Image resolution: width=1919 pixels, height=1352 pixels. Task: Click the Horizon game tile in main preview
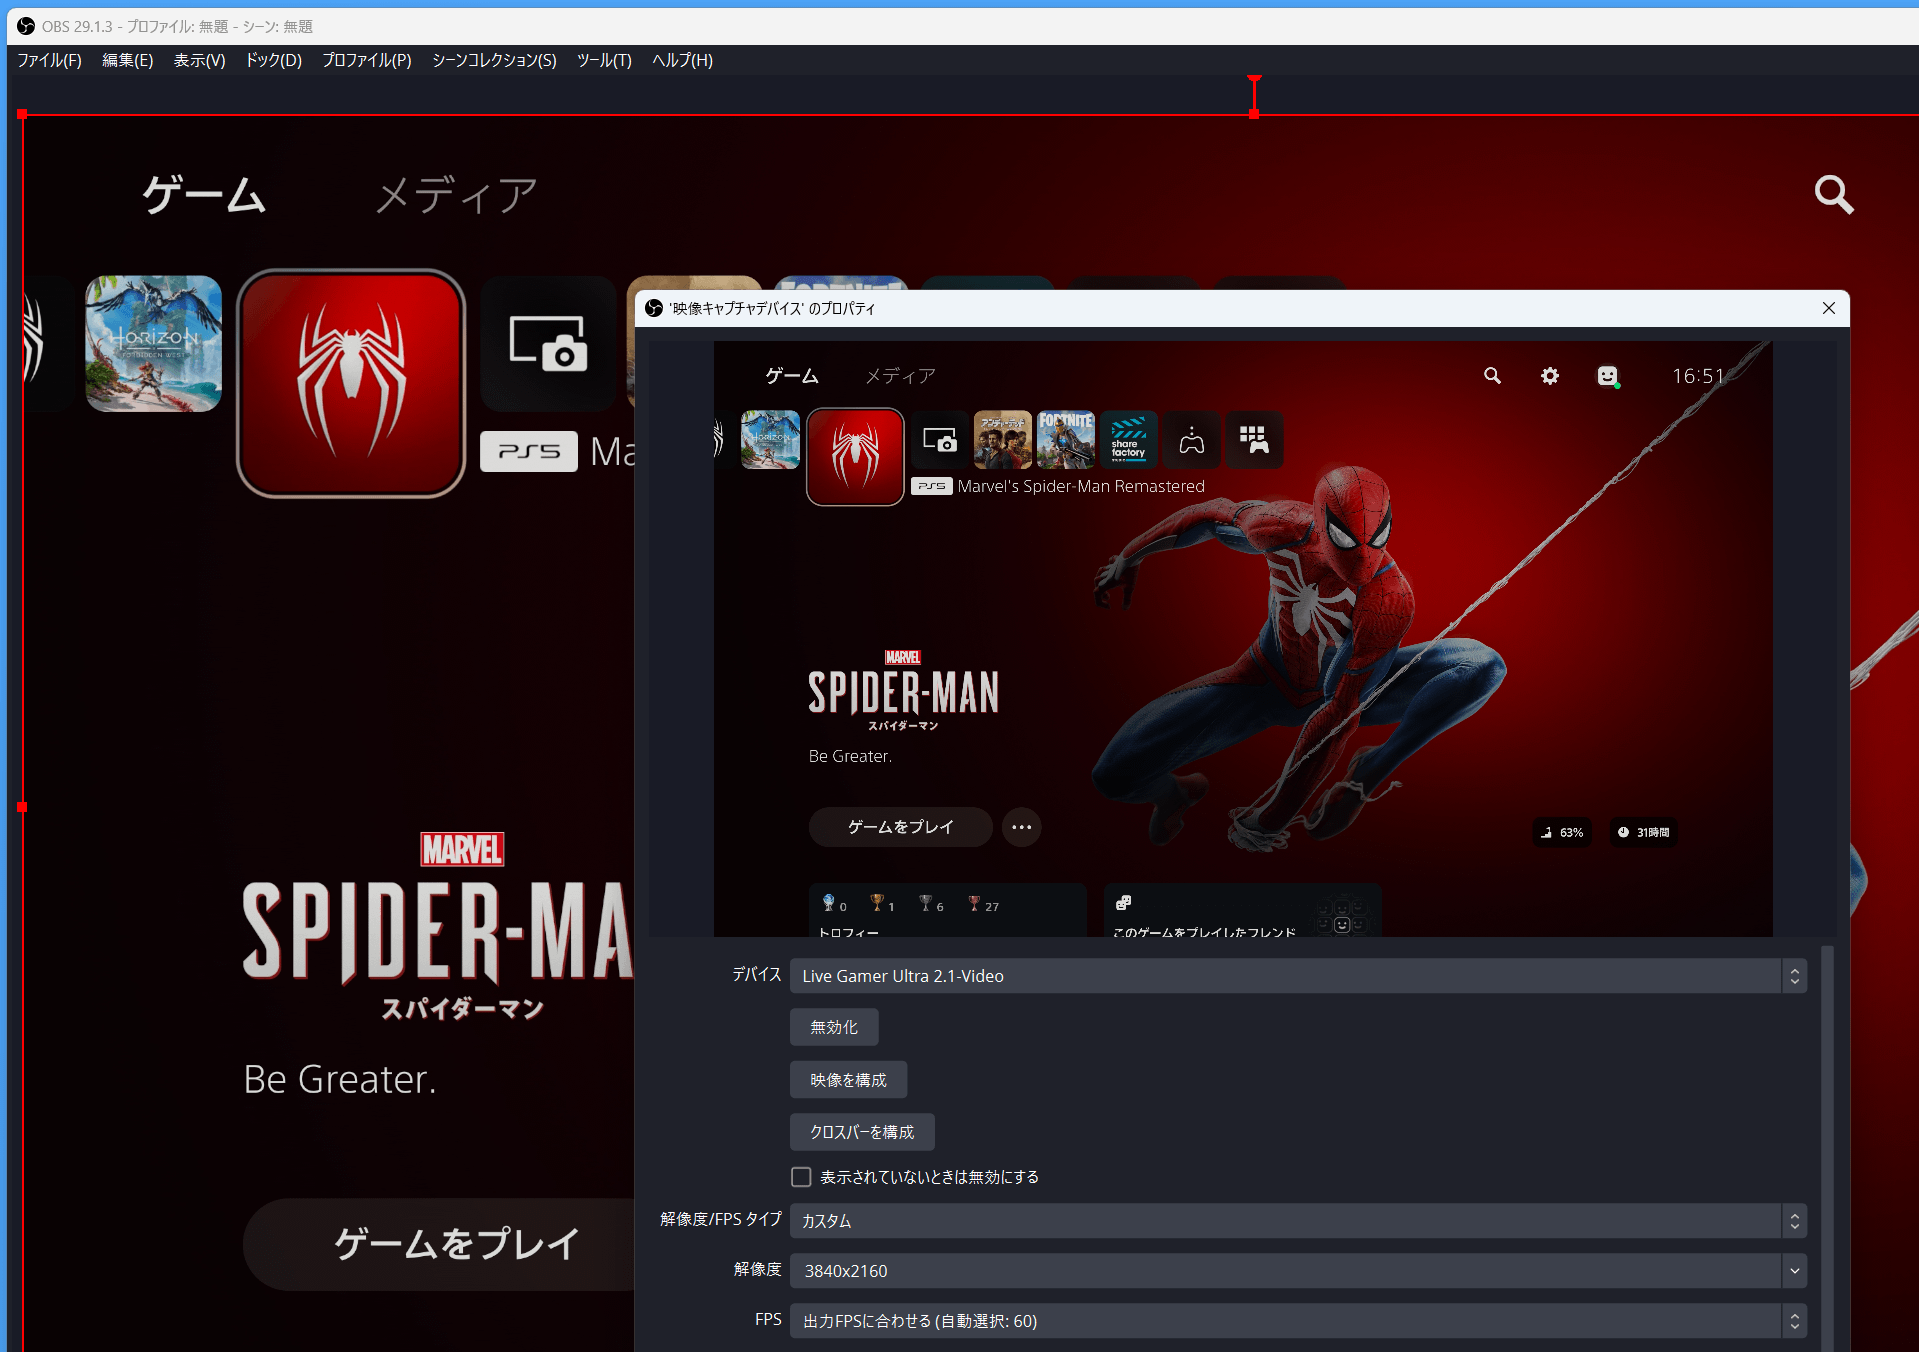(154, 343)
